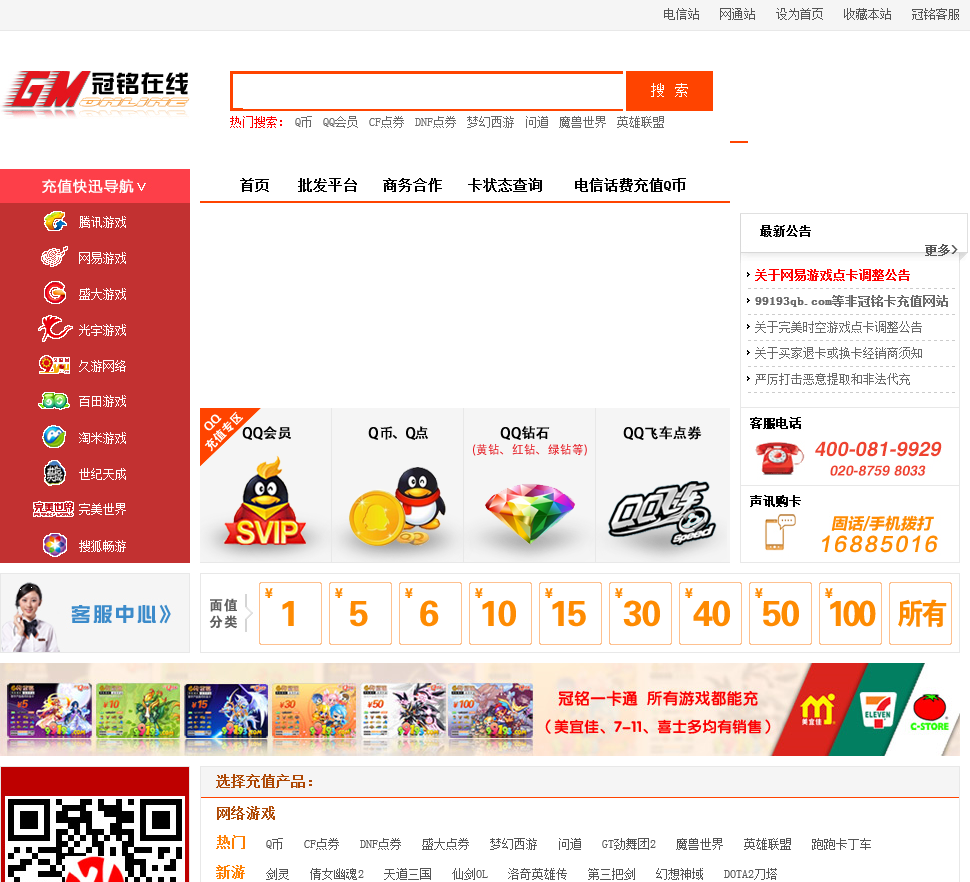Select the ¥50 face value button
Screen dimensions: 970x882
coord(780,614)
